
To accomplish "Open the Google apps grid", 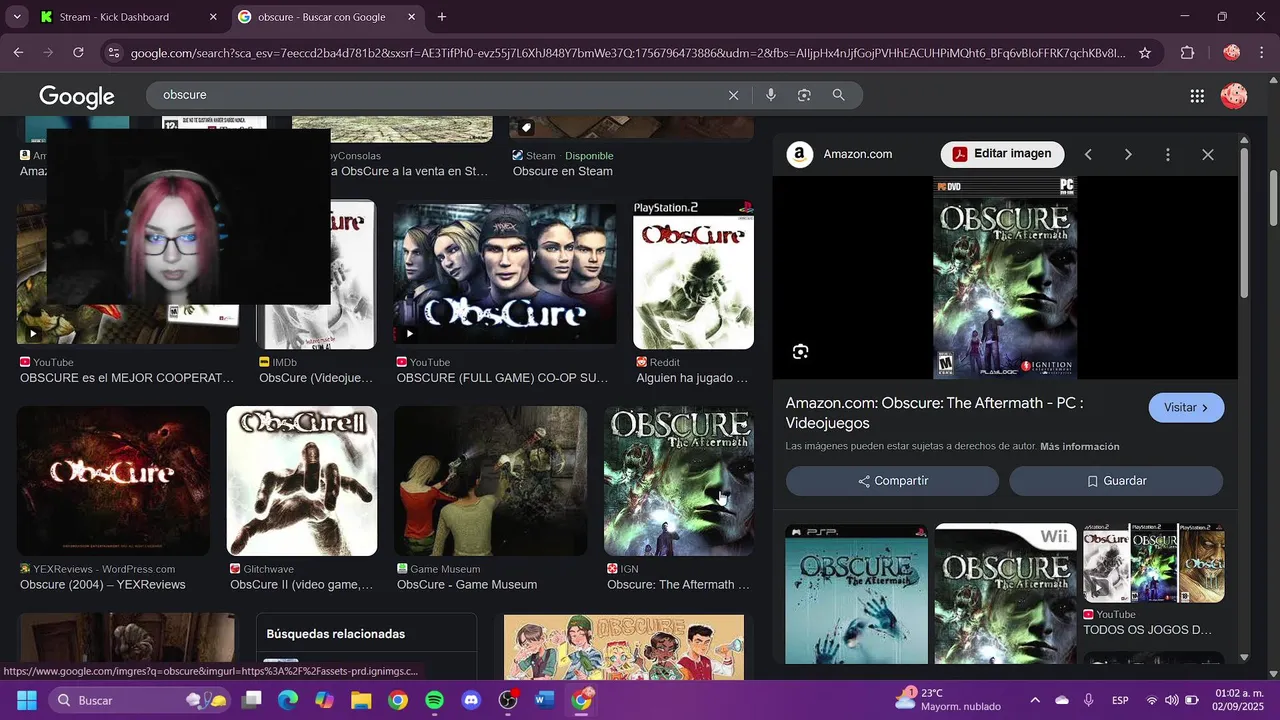I will coord(1197,96).
